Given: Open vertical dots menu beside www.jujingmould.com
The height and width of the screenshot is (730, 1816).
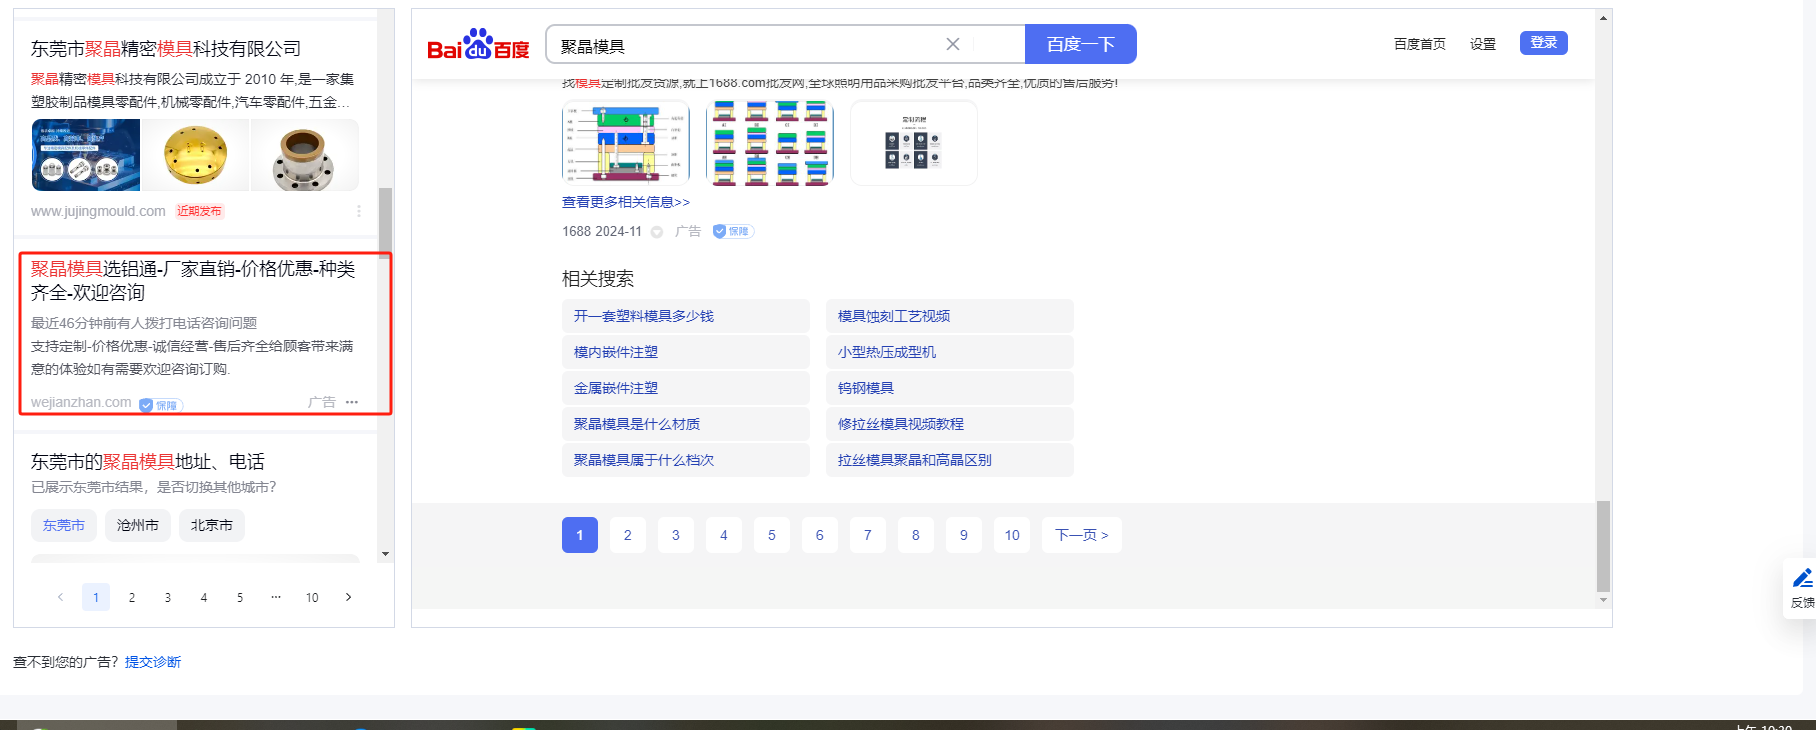Looking at the screenshot, I should pyautogui.click(x=359, y=211).
